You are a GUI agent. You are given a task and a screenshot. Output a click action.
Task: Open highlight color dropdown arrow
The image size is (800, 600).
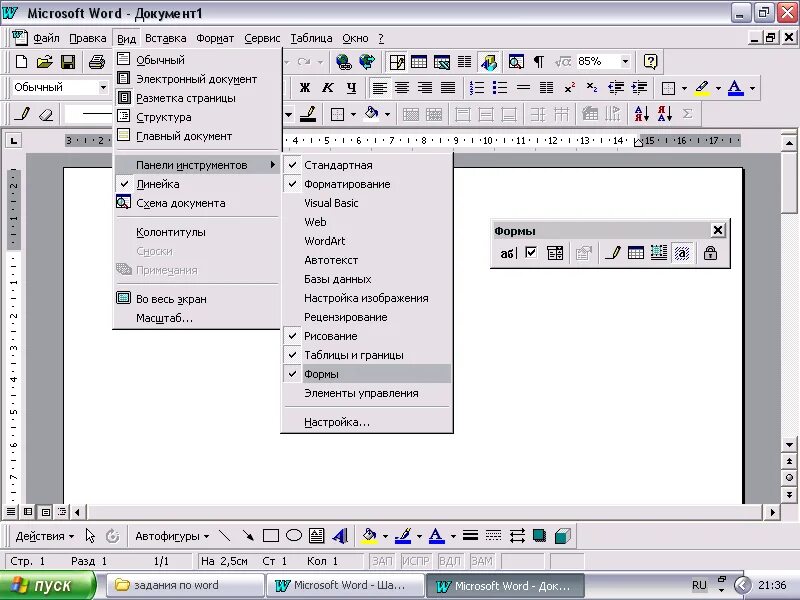coord(718,88)
